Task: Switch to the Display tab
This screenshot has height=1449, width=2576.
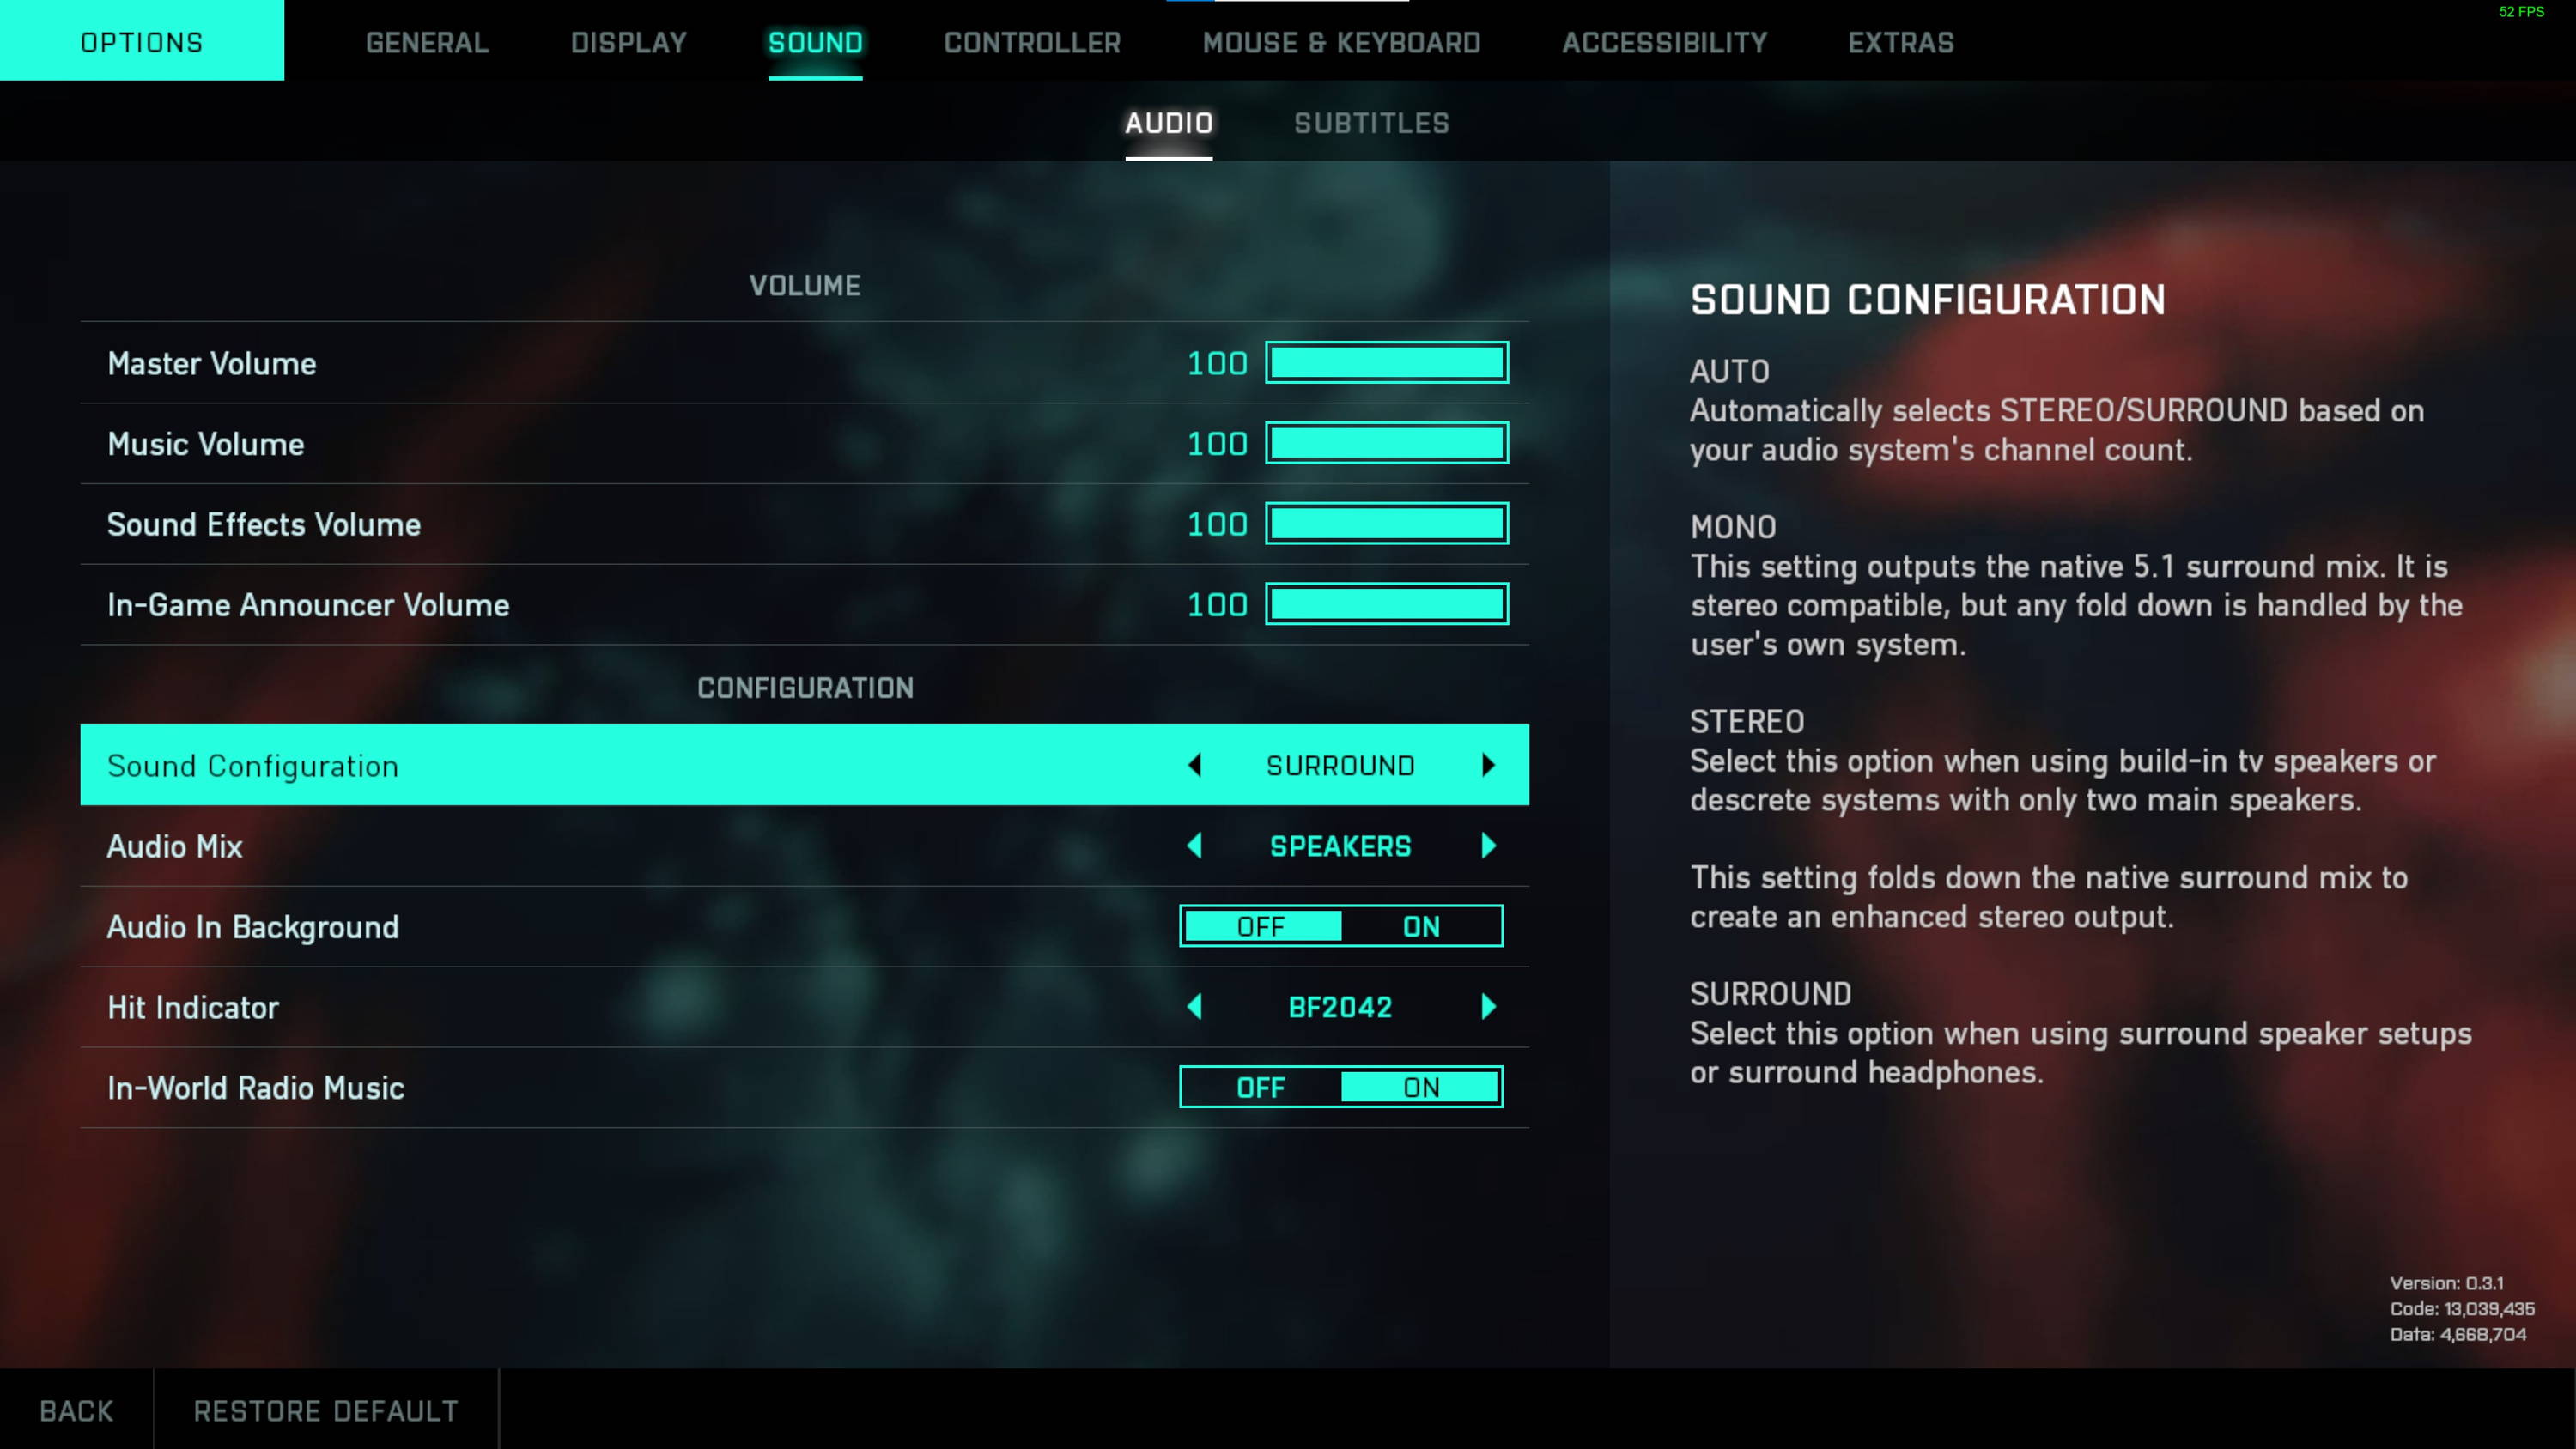Action: [x=629, y=42]
